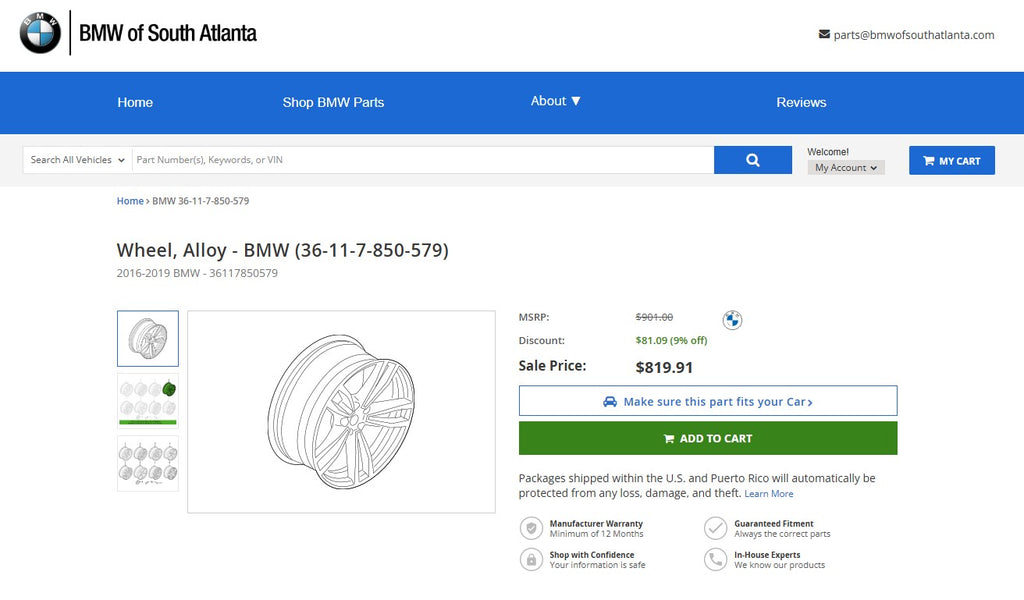The width and height of the screenshot is (1024, 600).
Task: Click the discount text $81.09 (9% off)
Action: click(671, 340)
